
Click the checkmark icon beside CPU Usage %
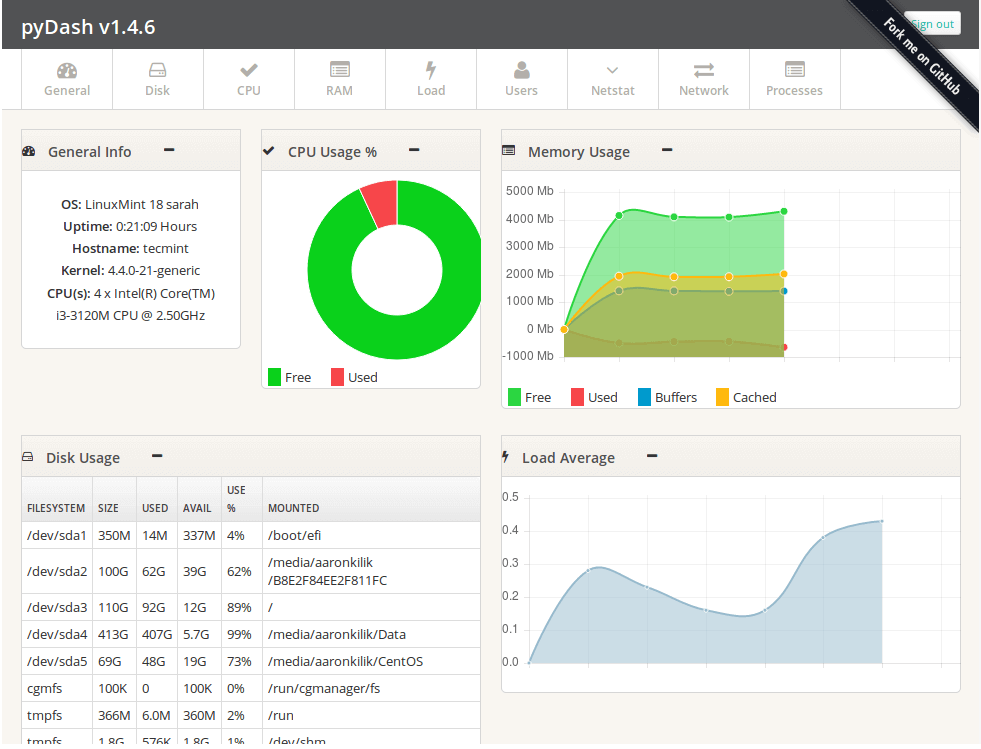pos(268,150)
